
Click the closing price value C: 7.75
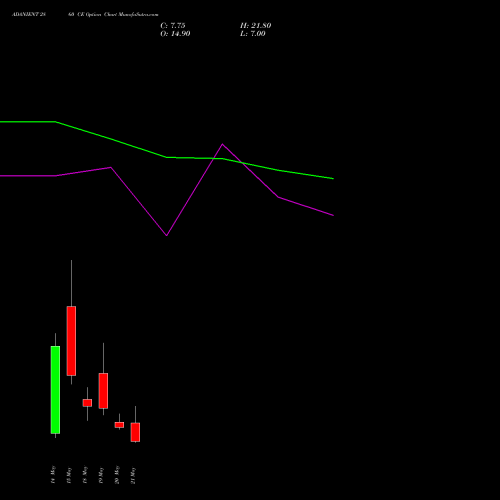(173, 26)
